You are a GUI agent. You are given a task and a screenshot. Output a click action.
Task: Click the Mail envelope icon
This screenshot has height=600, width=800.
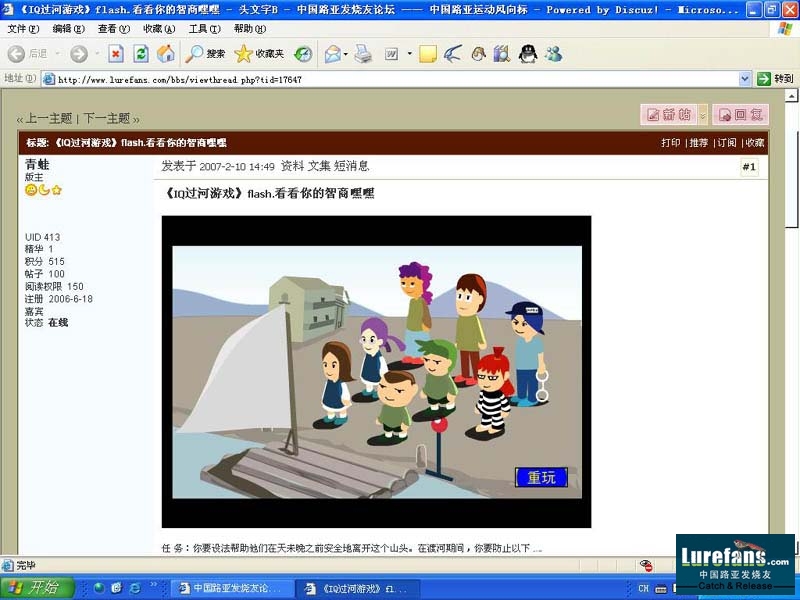click(x=332, y=54)
